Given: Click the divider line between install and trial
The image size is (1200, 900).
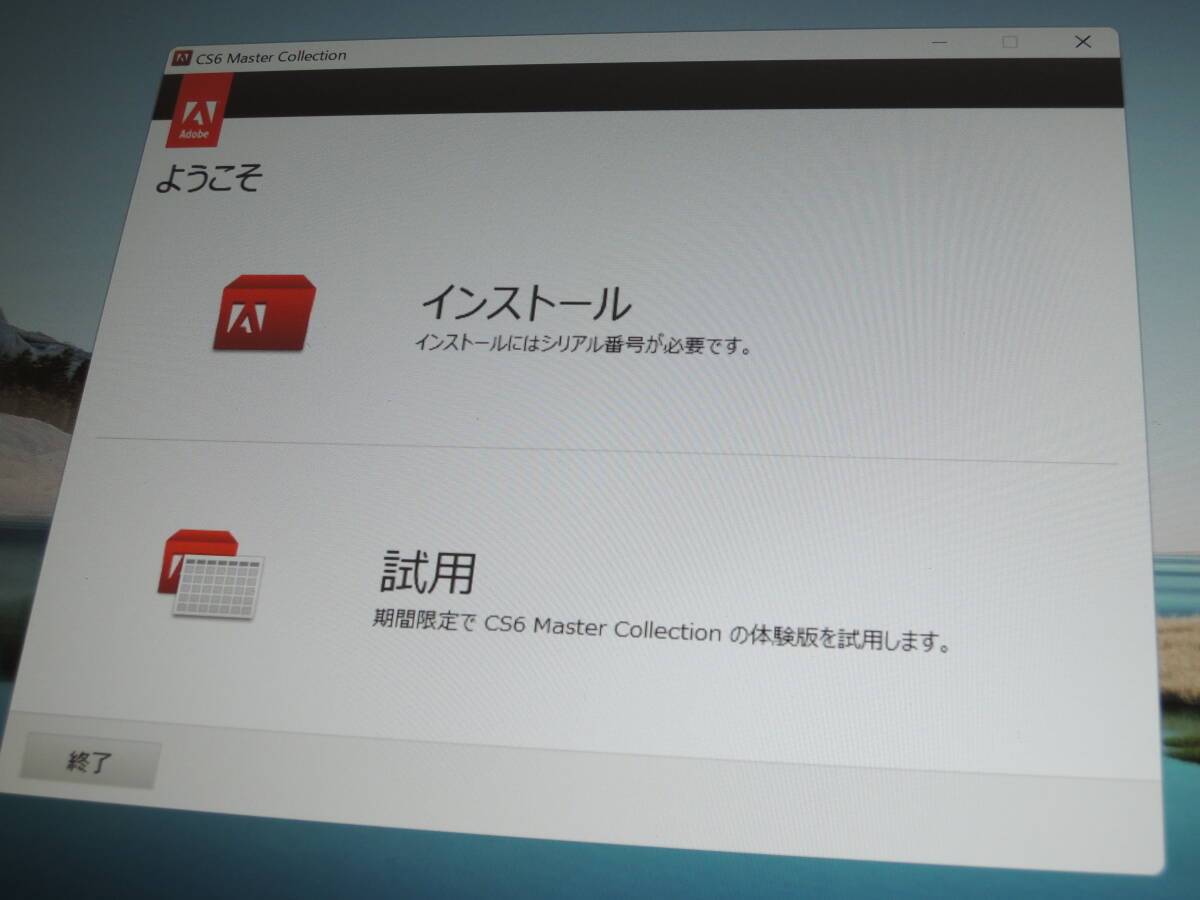Looking at the screenshot, I should 600,451.
